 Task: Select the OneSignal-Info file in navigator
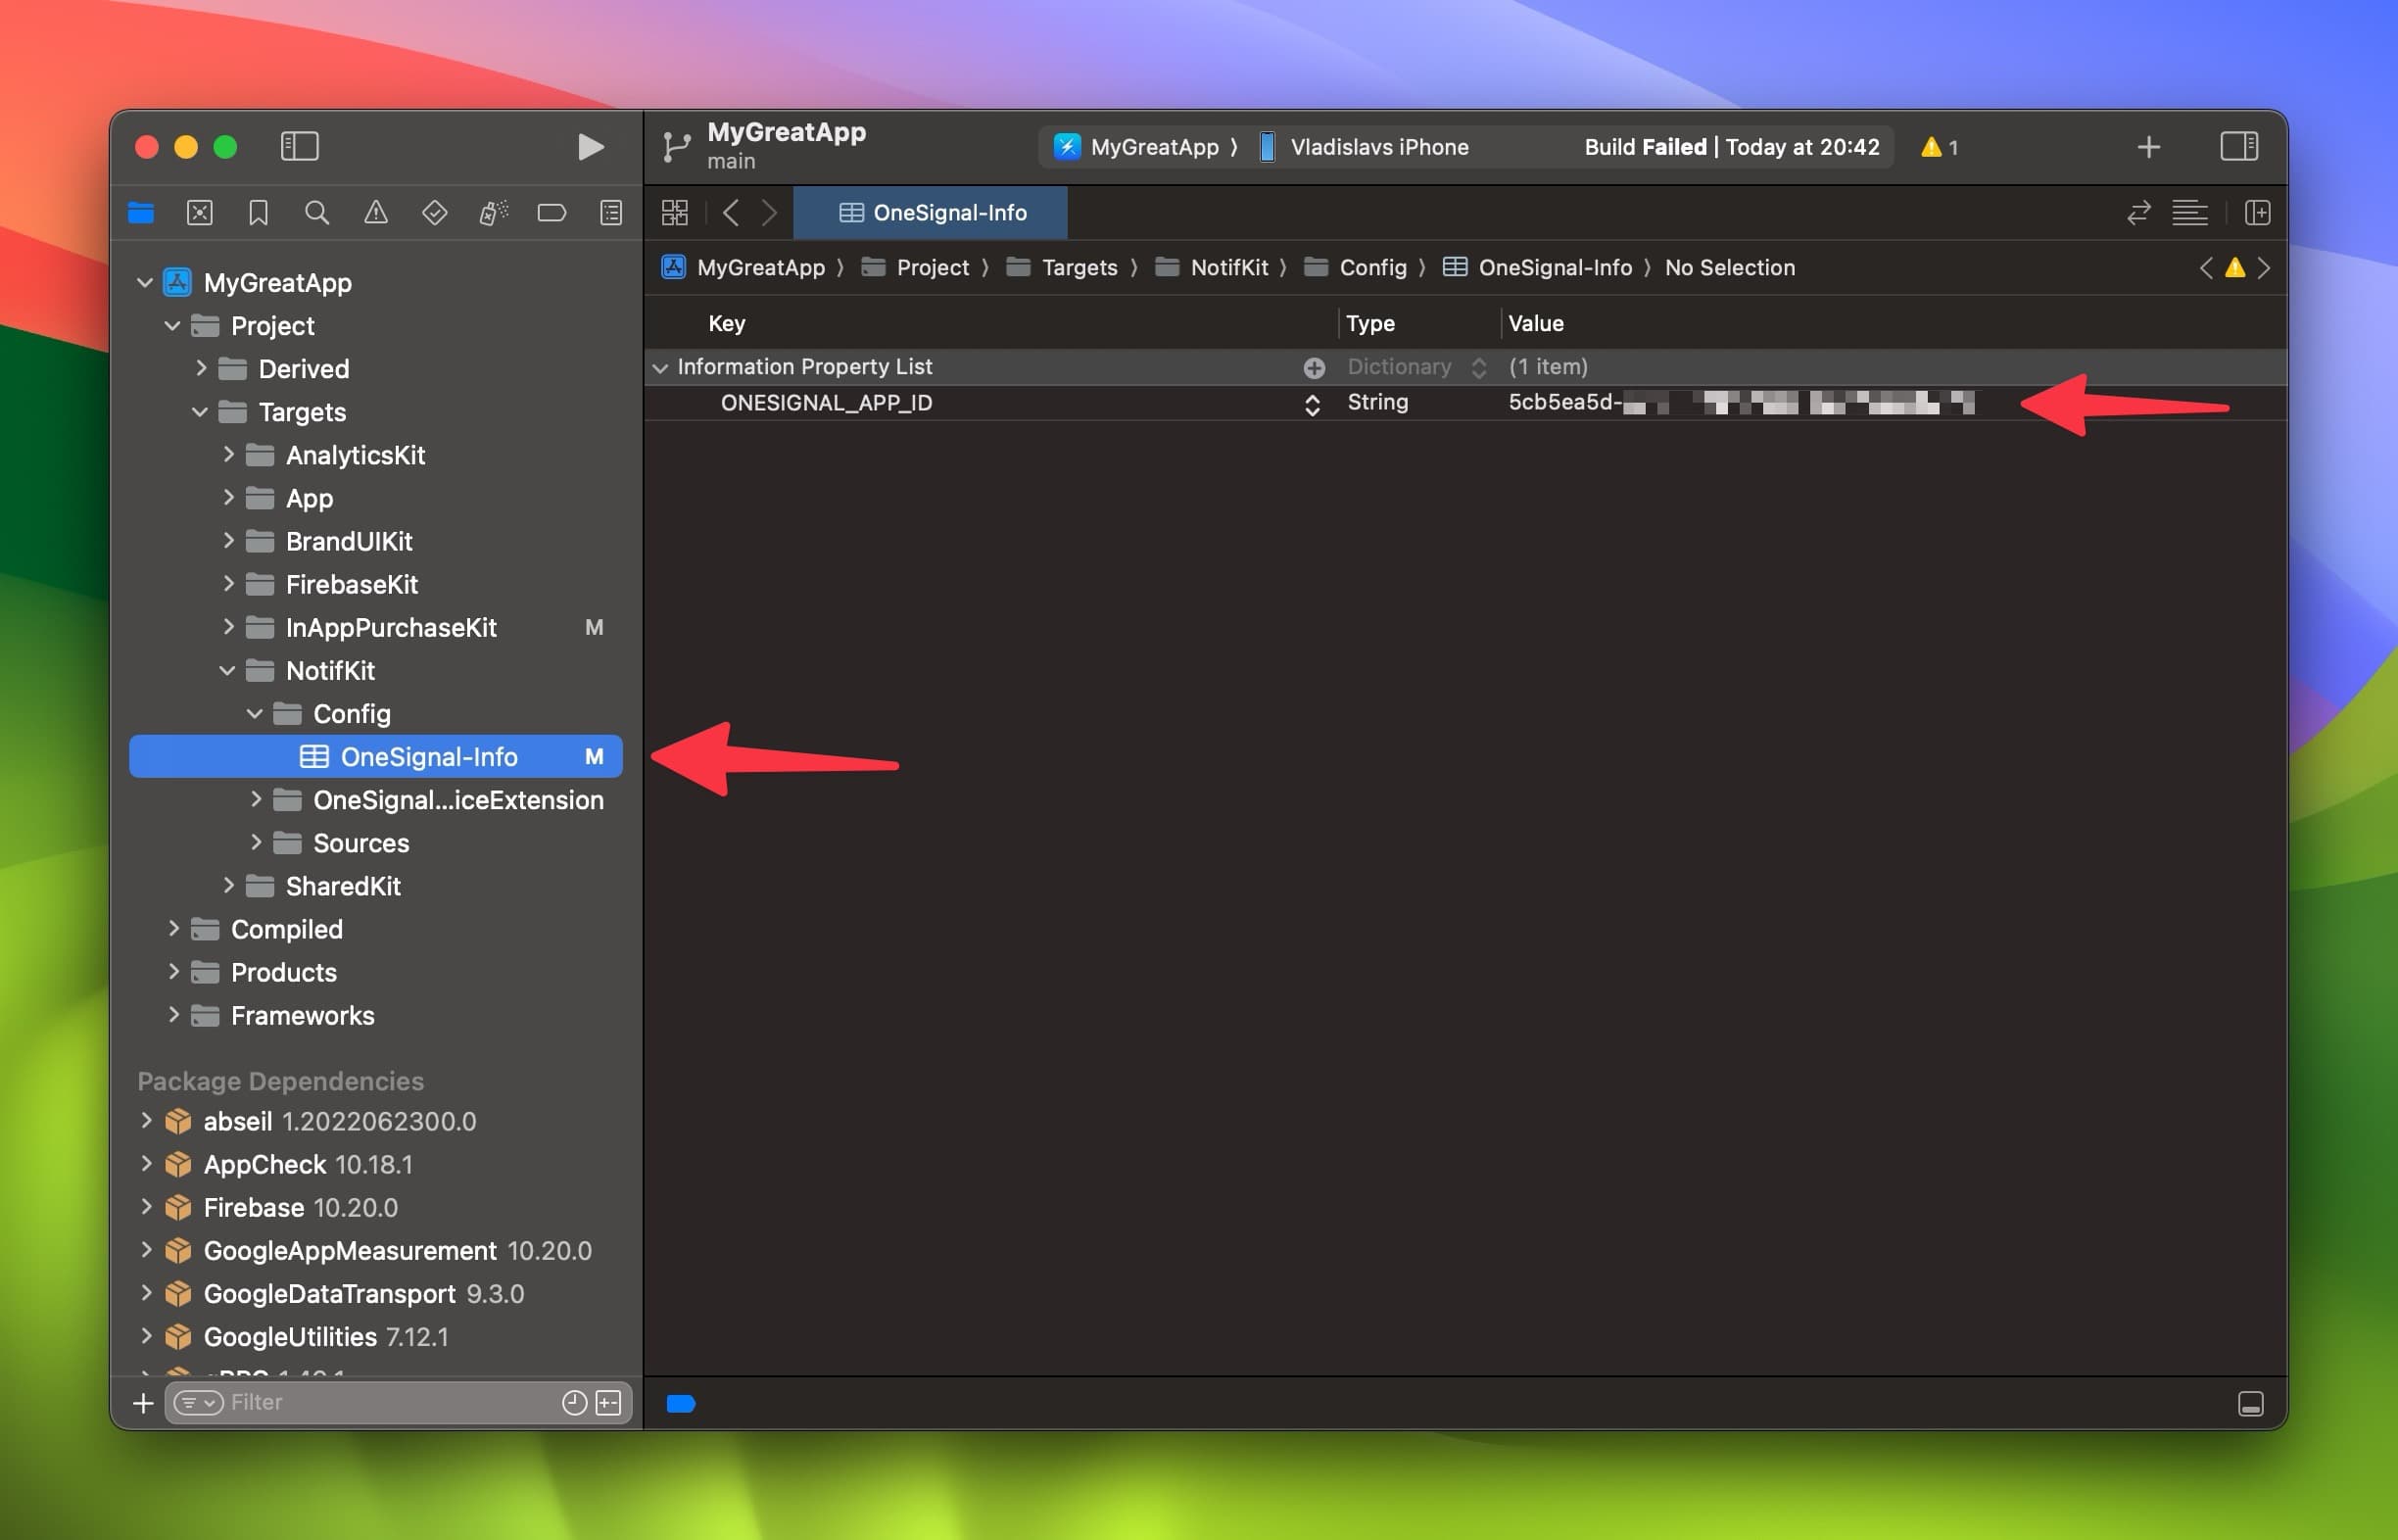[376, 756]
